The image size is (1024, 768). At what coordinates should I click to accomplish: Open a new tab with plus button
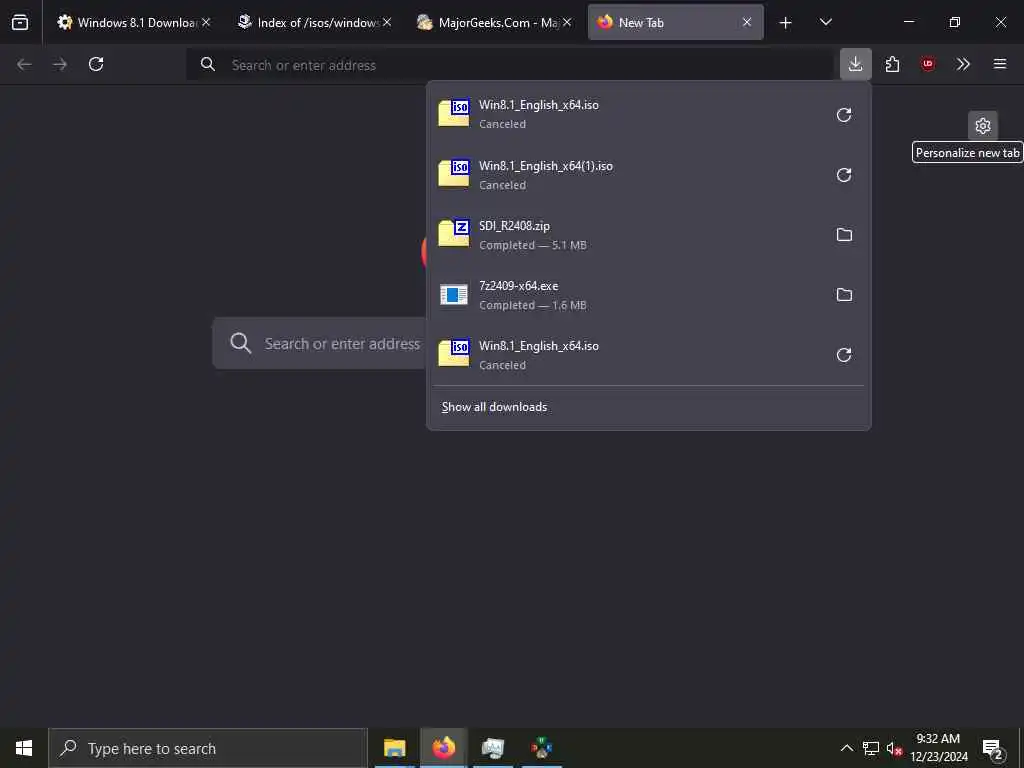(x=786, y=23)
